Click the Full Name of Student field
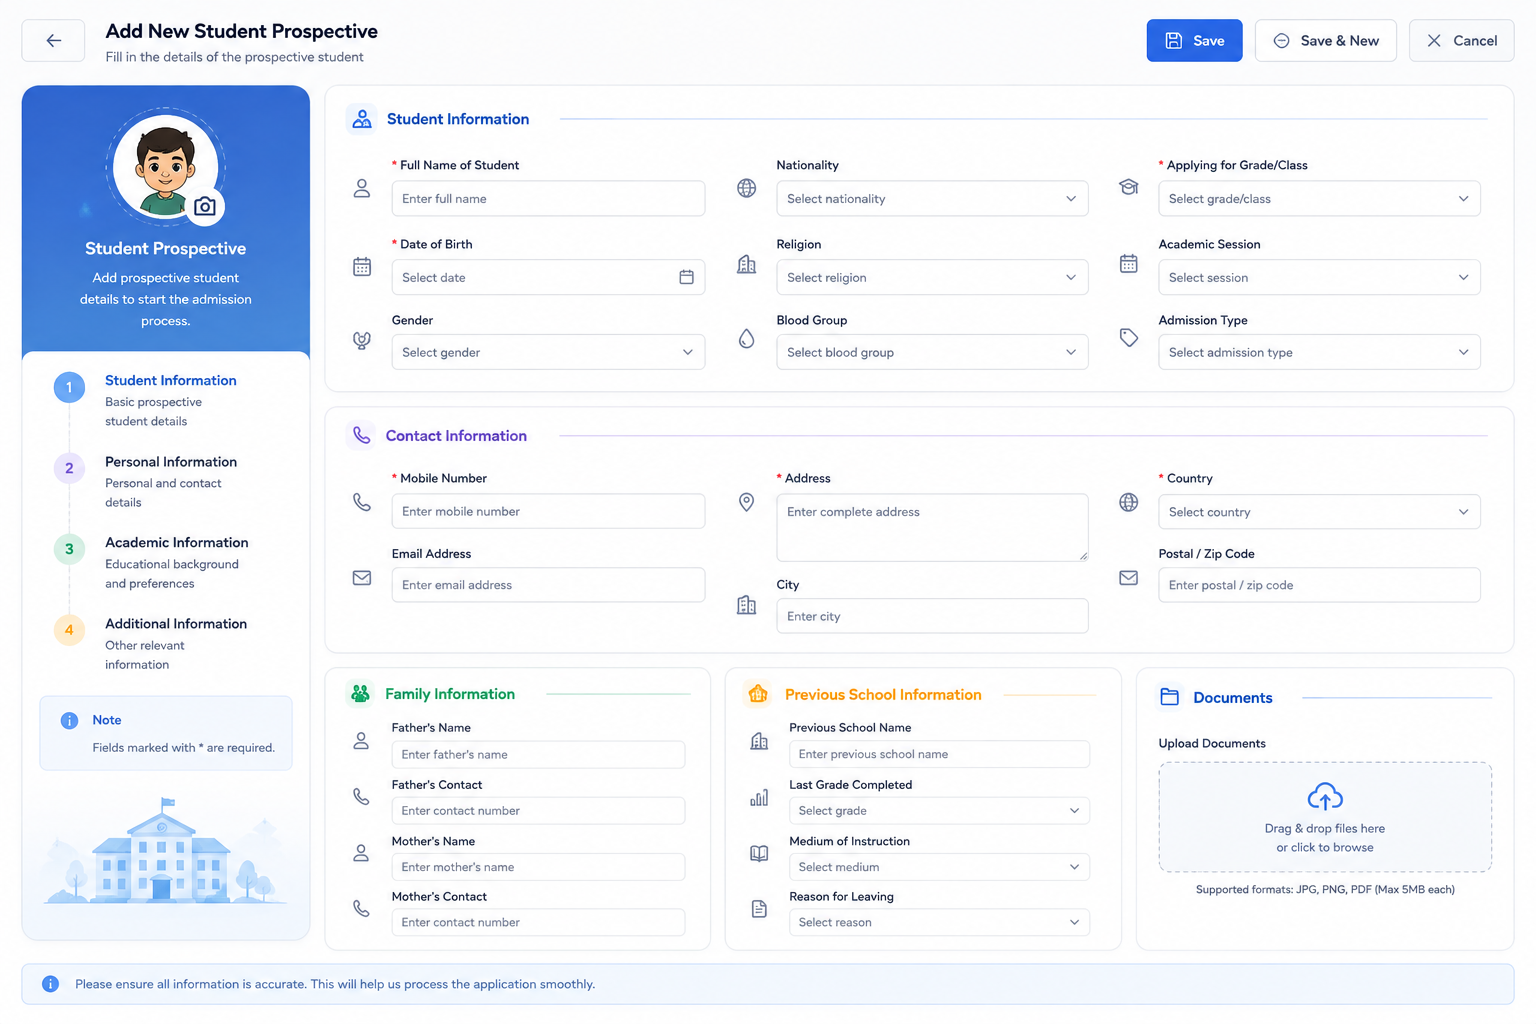The width and height of the screenshot is (1536, 1024). pos(548,198)
